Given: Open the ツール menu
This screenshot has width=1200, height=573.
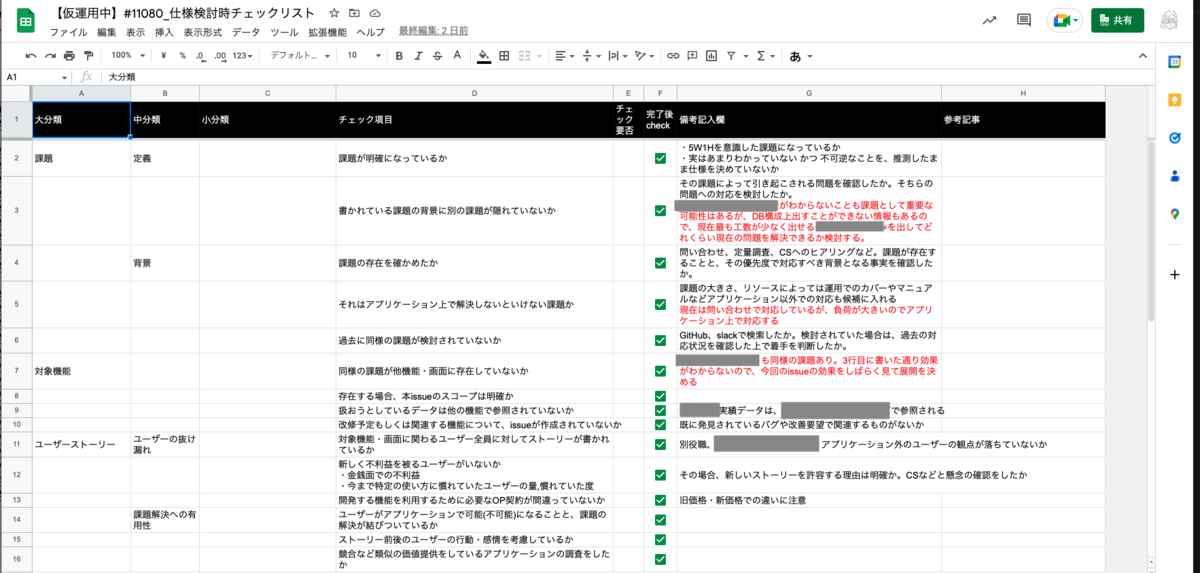Looking at the screenshot, I should [284, 32].
